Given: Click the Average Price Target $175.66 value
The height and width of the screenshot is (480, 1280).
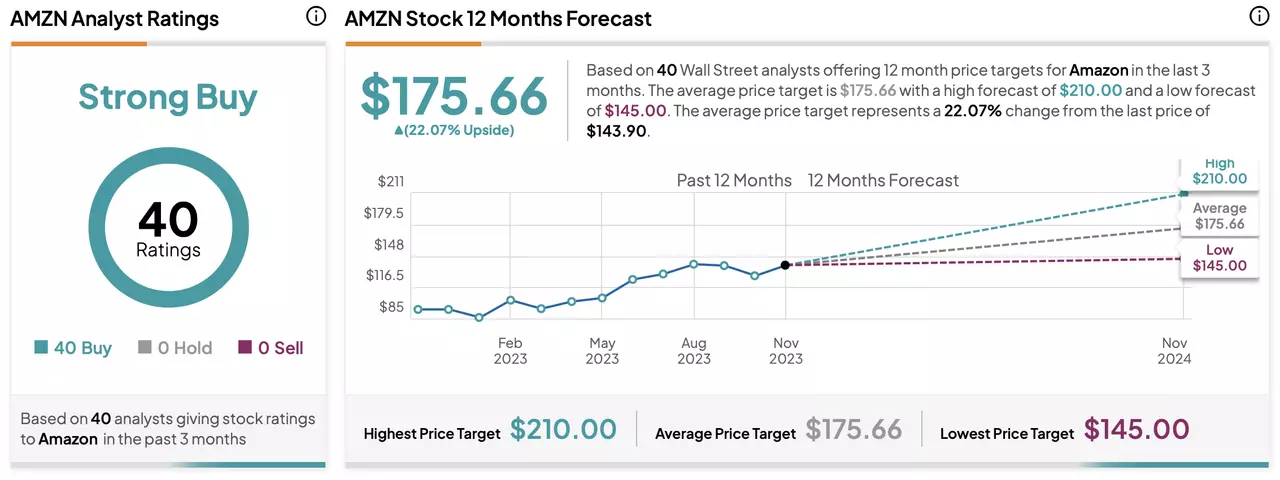Looking at the screenshot, I should tap(854, 430).
